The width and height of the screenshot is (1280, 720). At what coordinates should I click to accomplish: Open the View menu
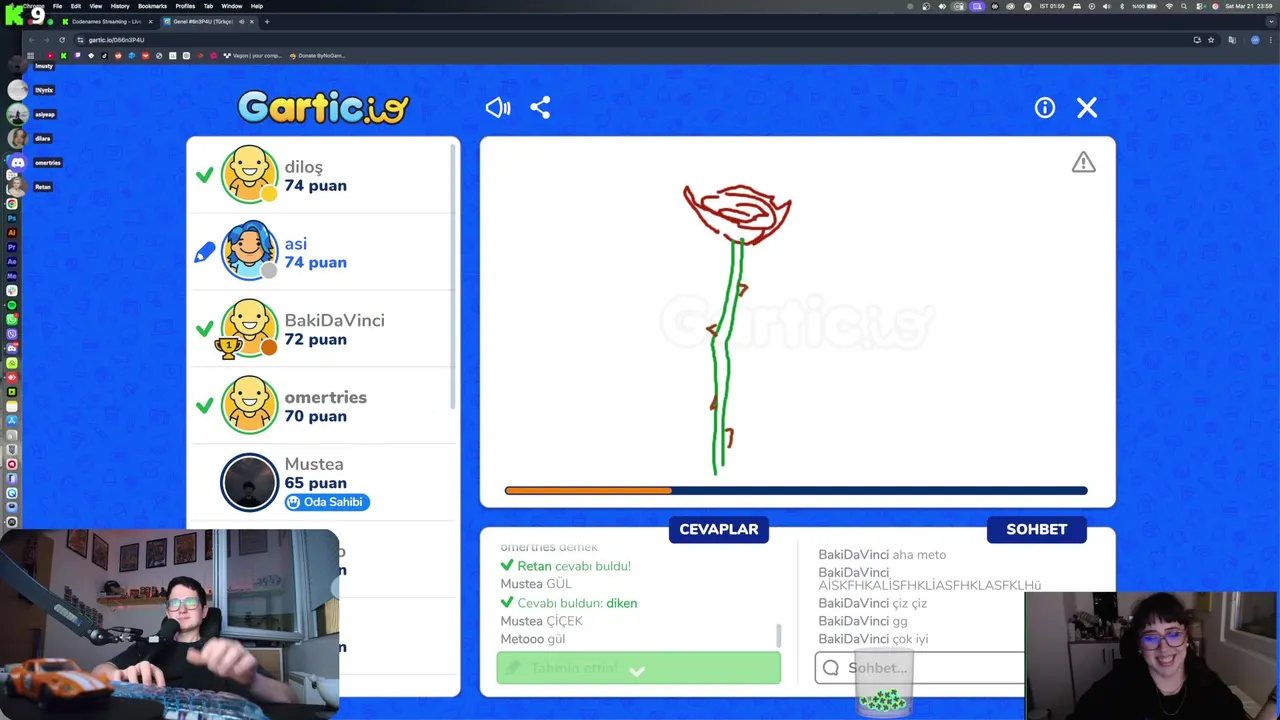tap(95, 6)
